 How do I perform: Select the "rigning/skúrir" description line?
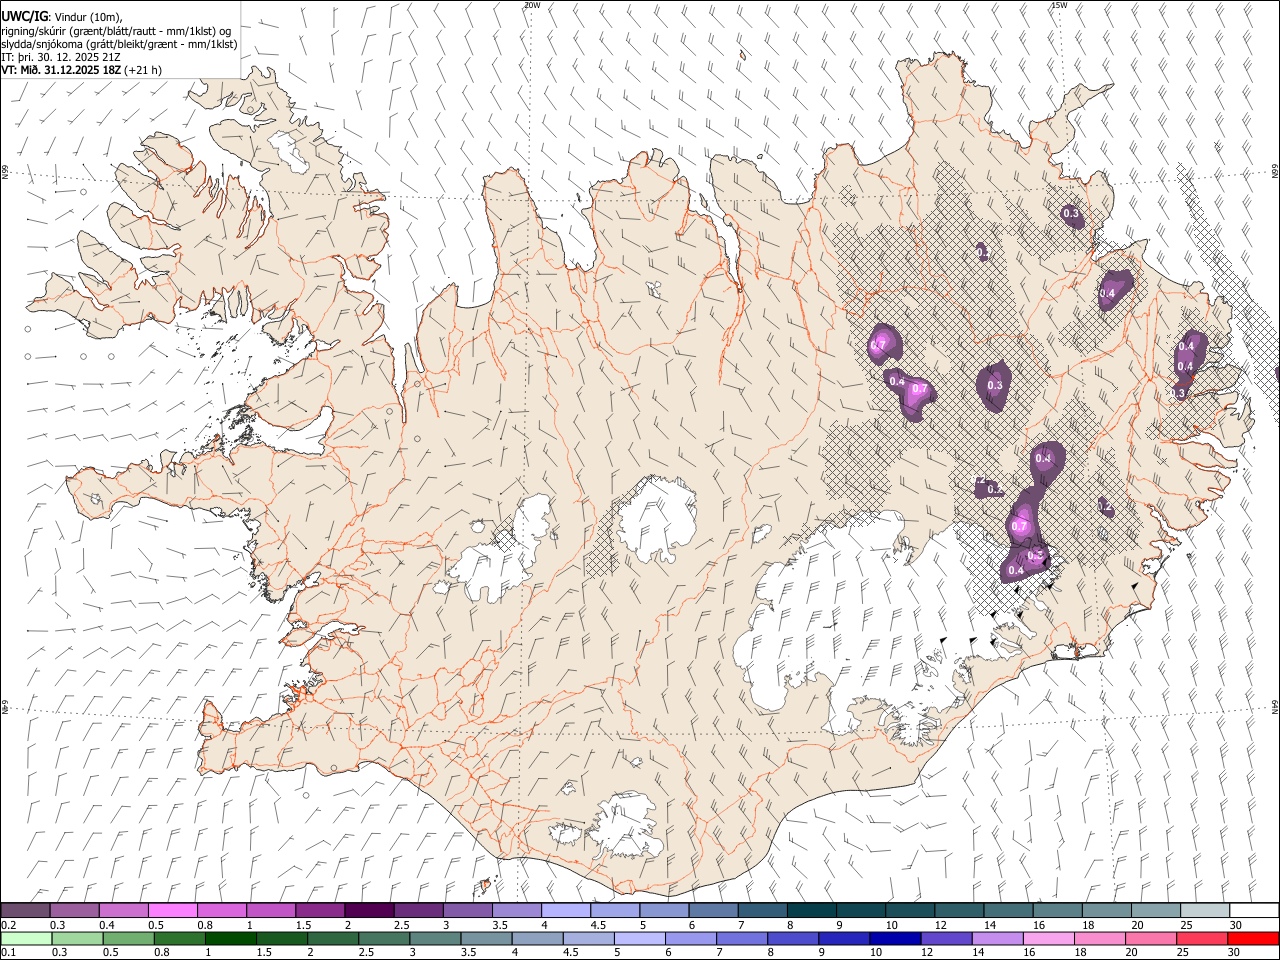[x=116, y=30]
